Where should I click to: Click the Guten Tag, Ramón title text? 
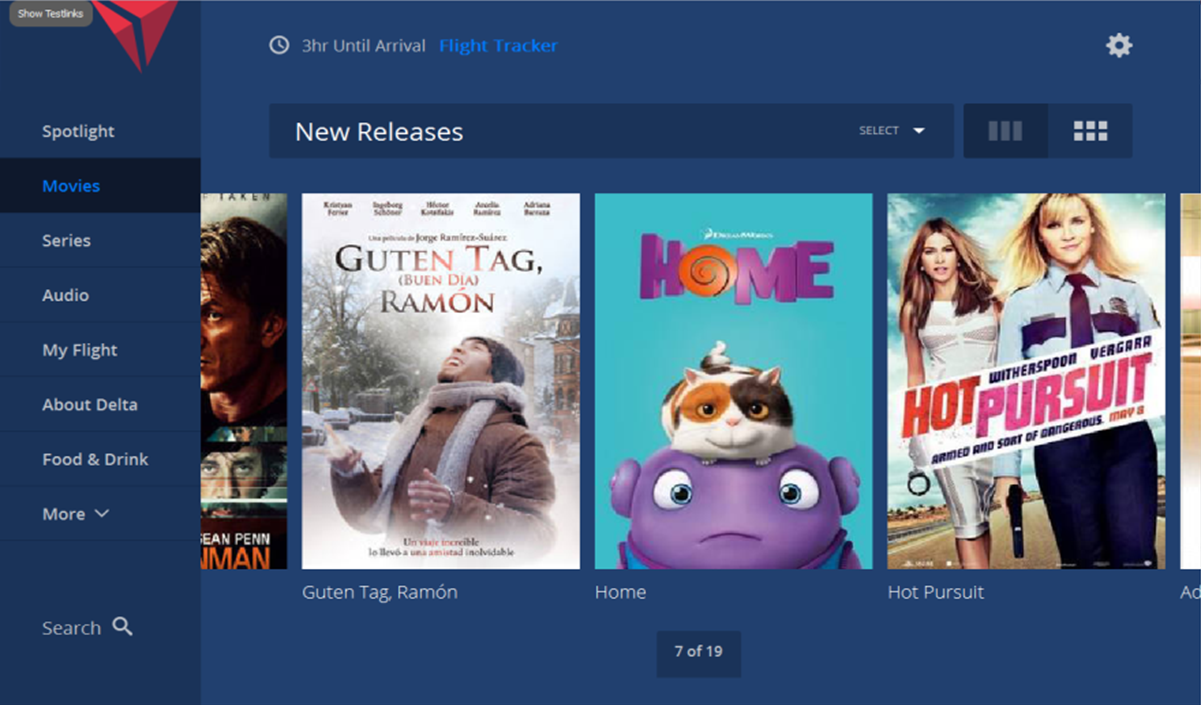pos(380,592)
